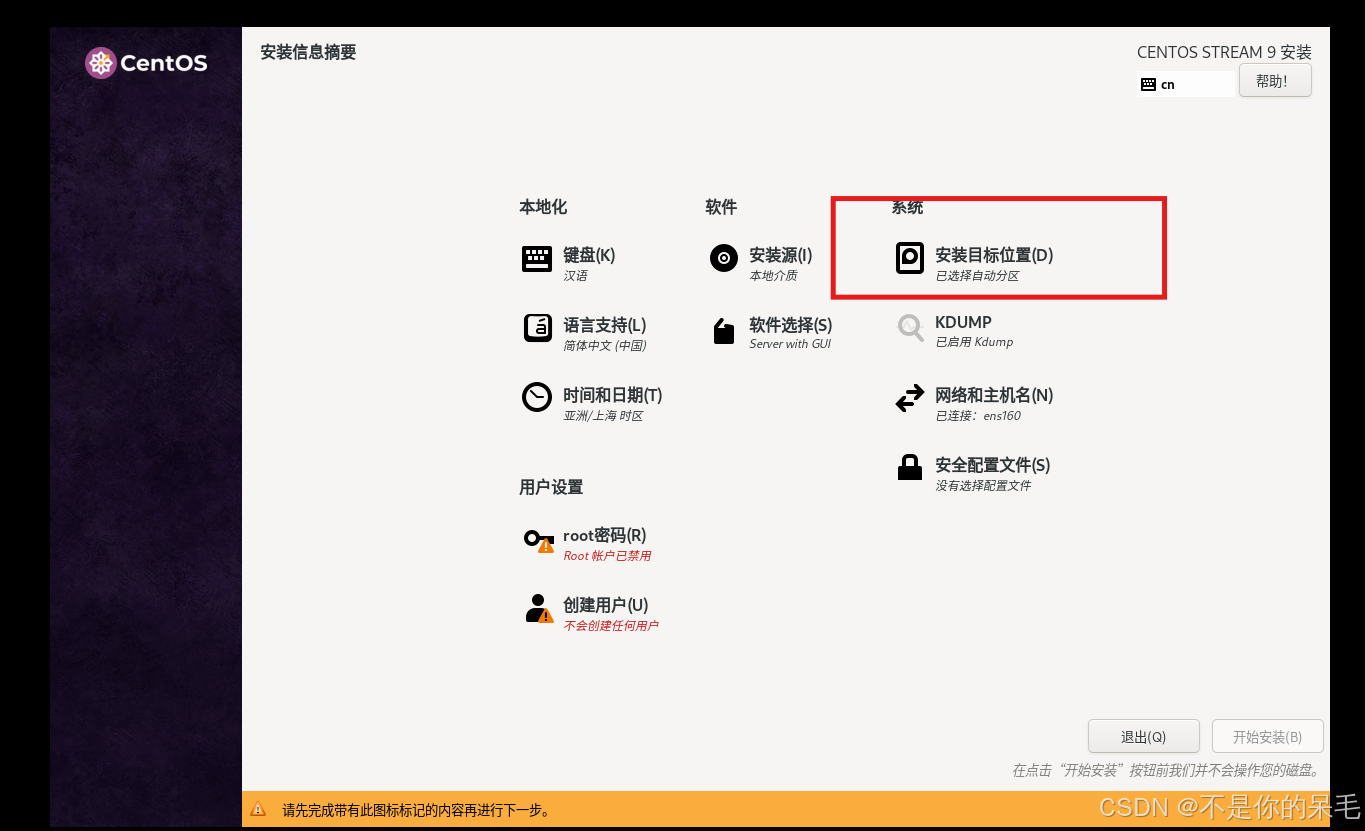Open 安全配置文件(S) label
This screenshot has height=831, width=1365.
993,465
